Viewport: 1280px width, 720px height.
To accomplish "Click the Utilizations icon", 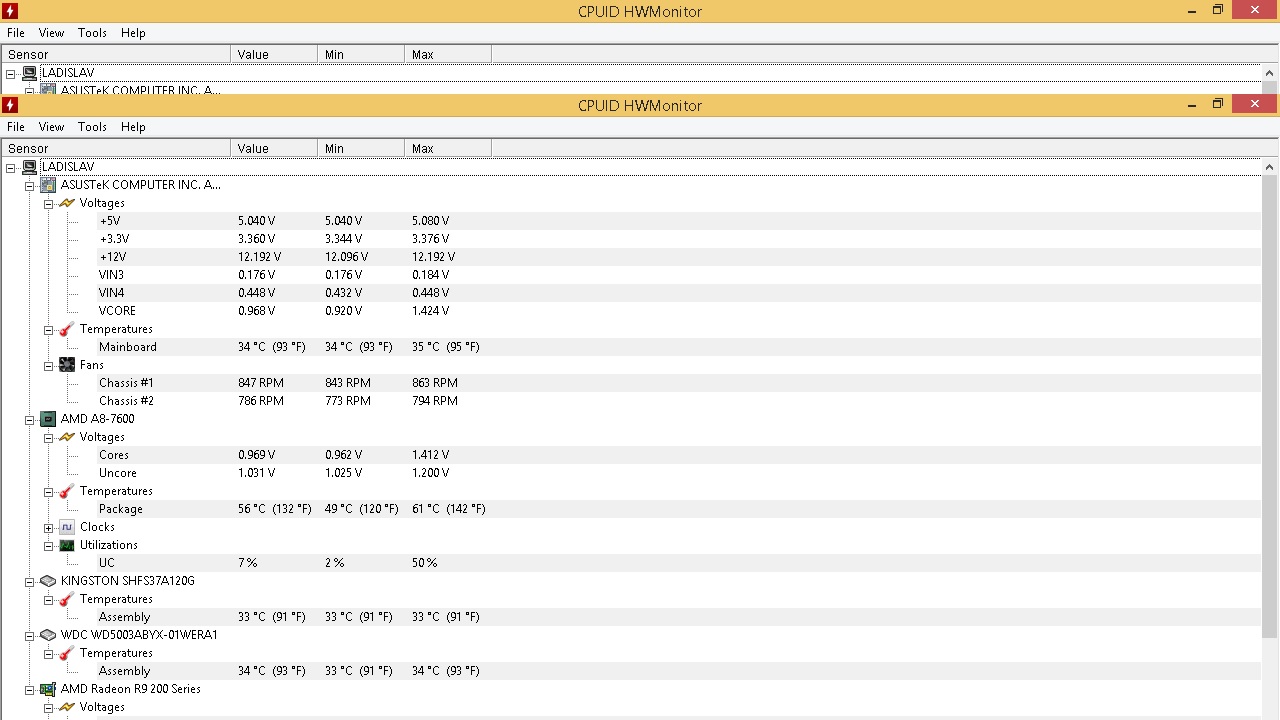I will coord(67,545).
